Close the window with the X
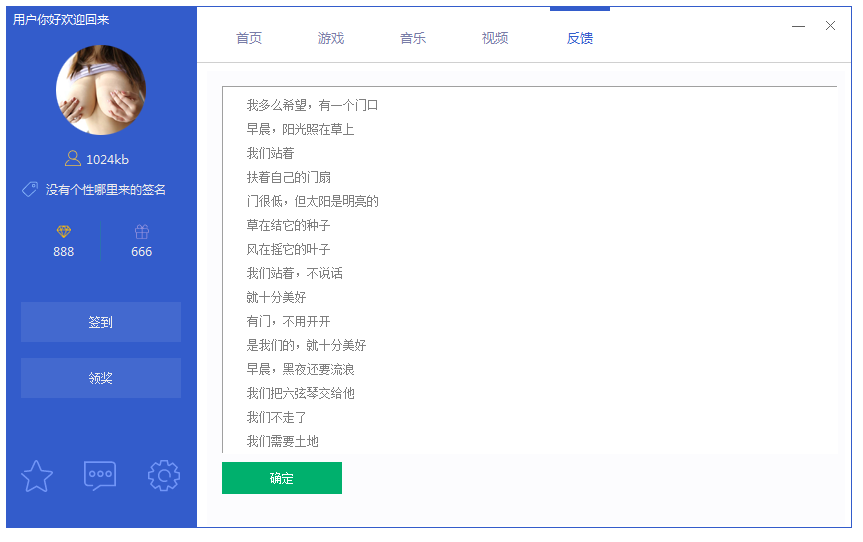Screen dimensions: 863x542 coord(830,26)
